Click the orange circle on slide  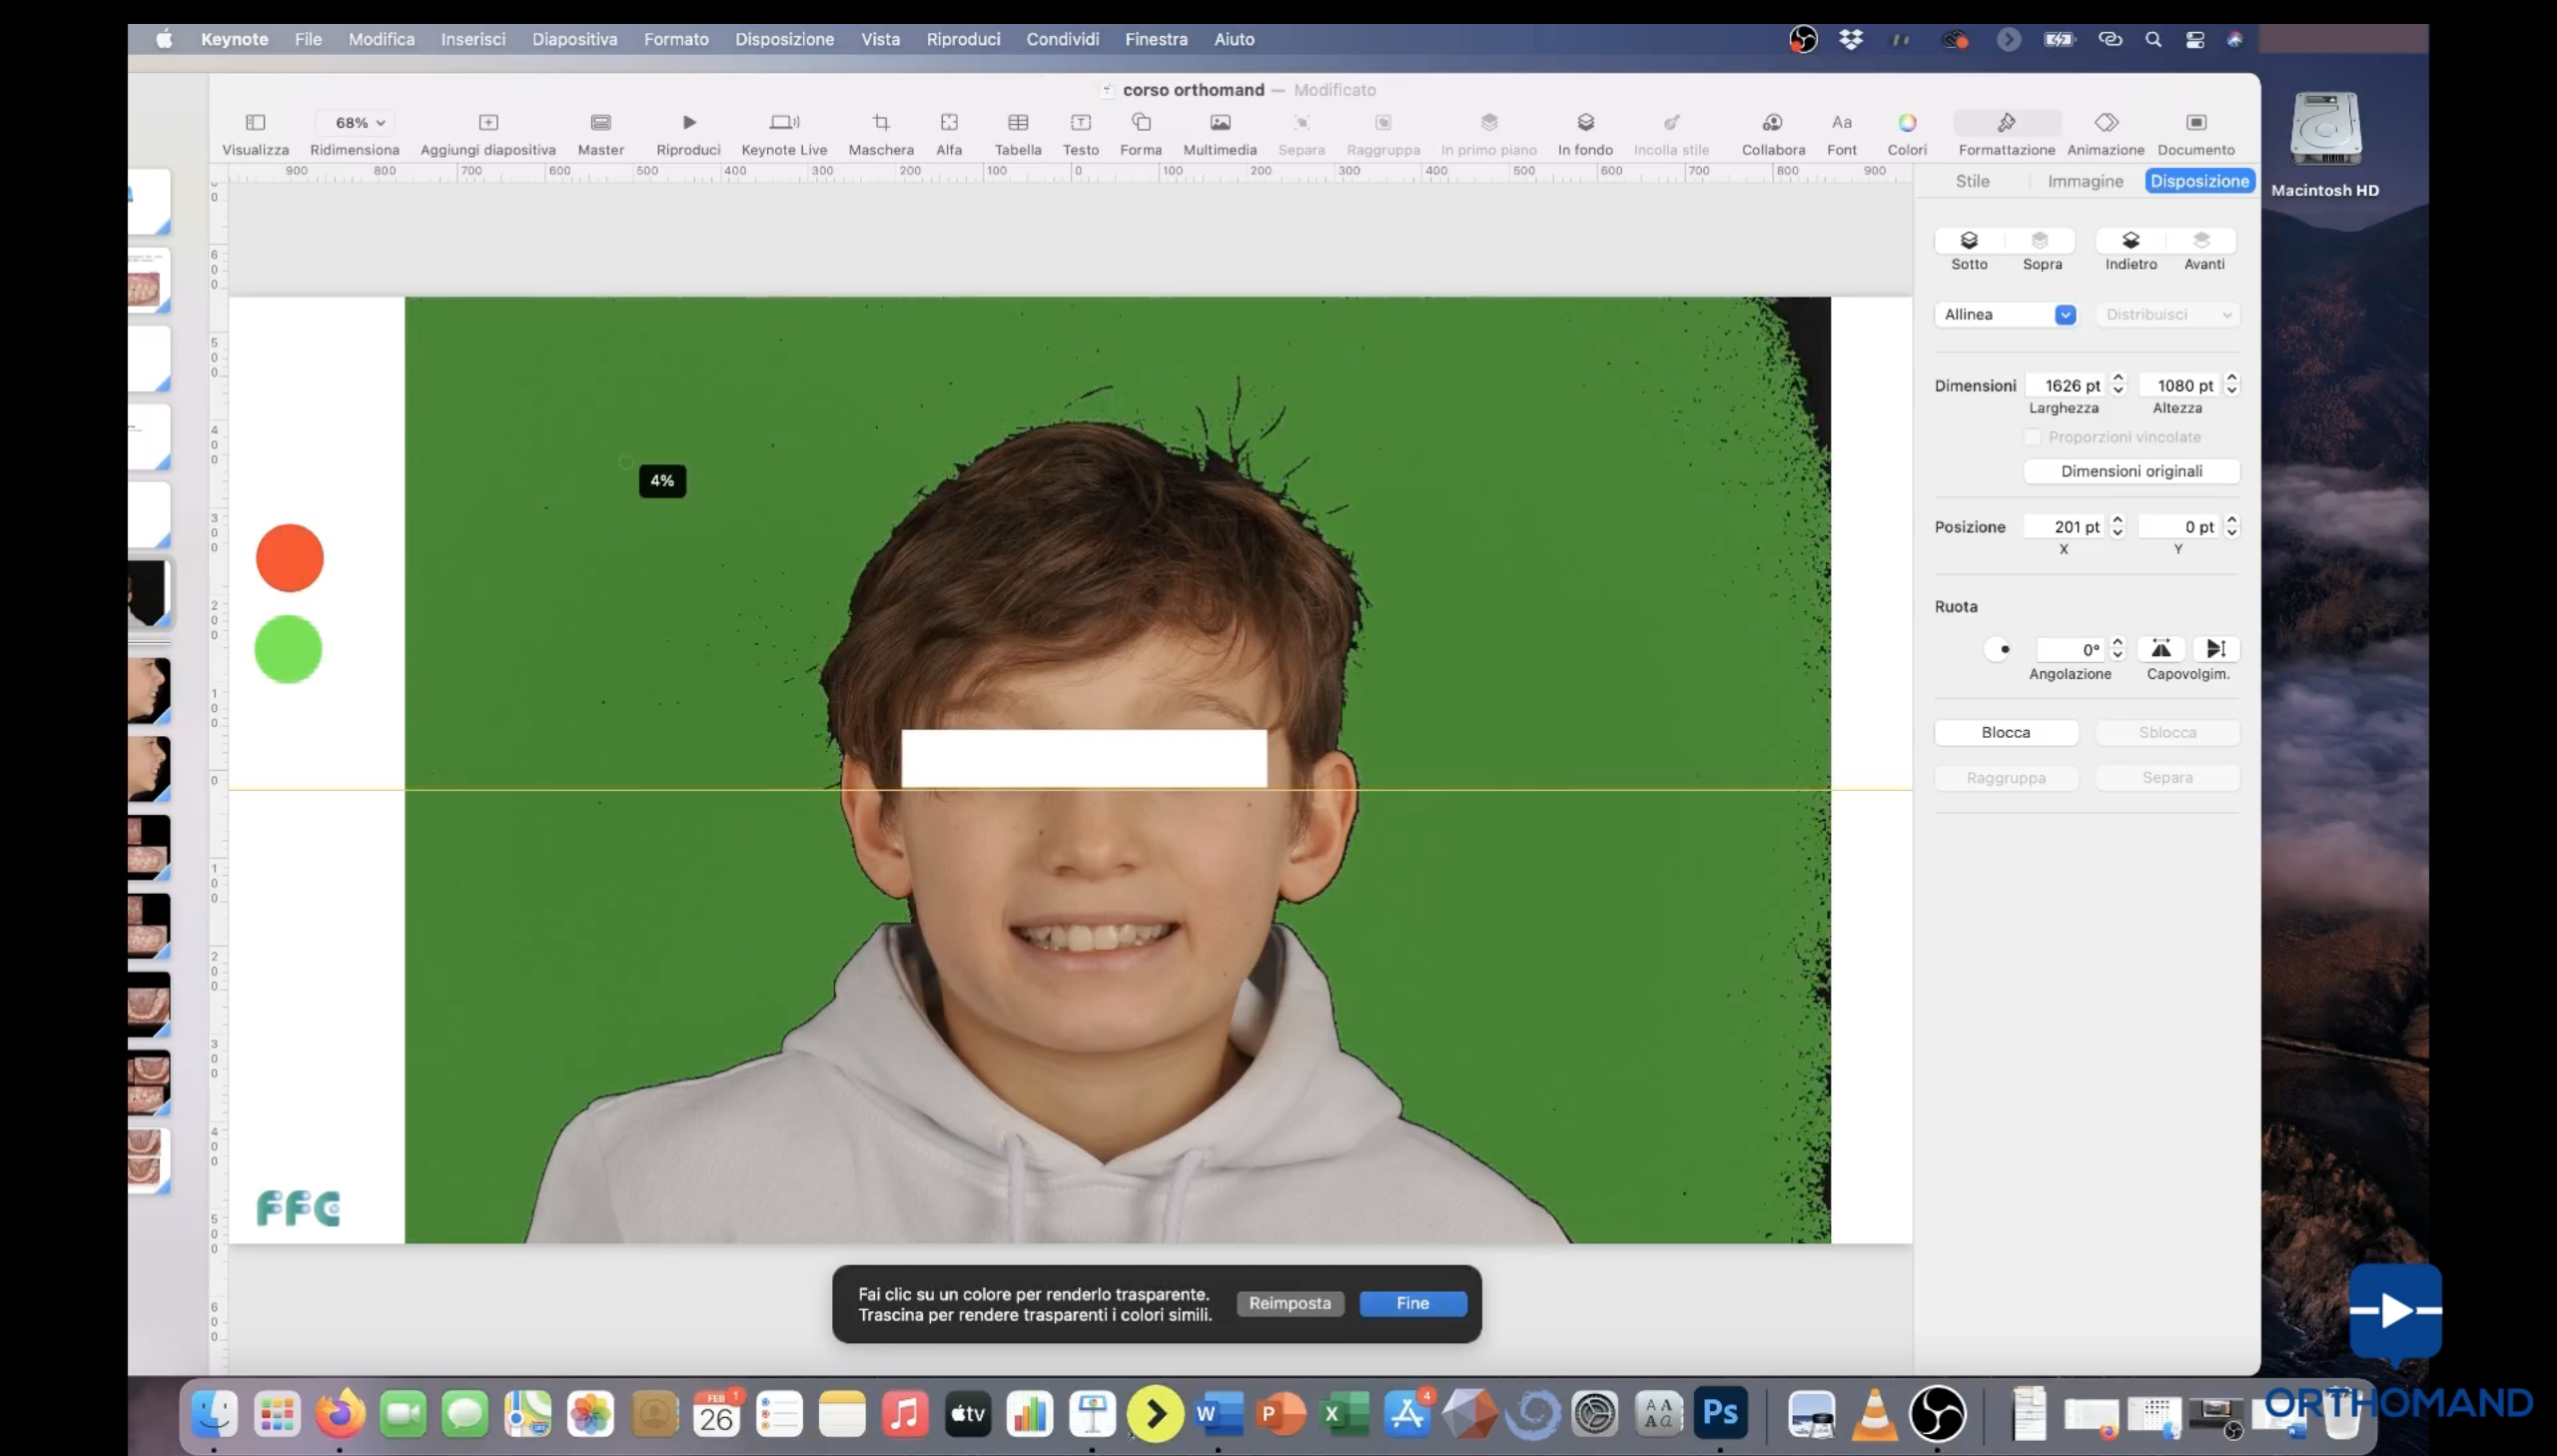(x=289, y=558)
